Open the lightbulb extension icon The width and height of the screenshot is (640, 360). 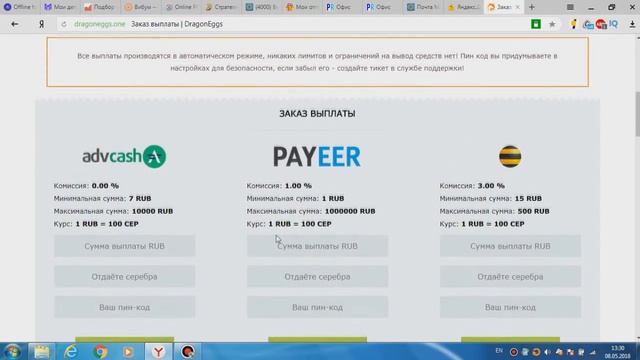(x=573, y=24)
